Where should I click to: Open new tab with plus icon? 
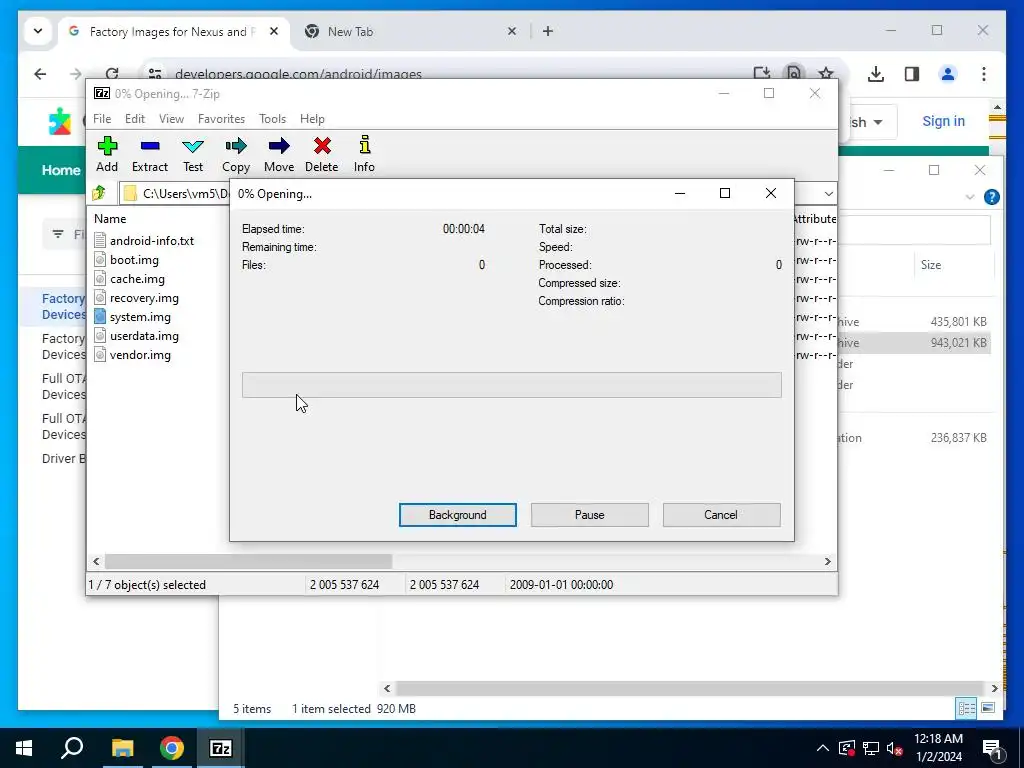548,31
